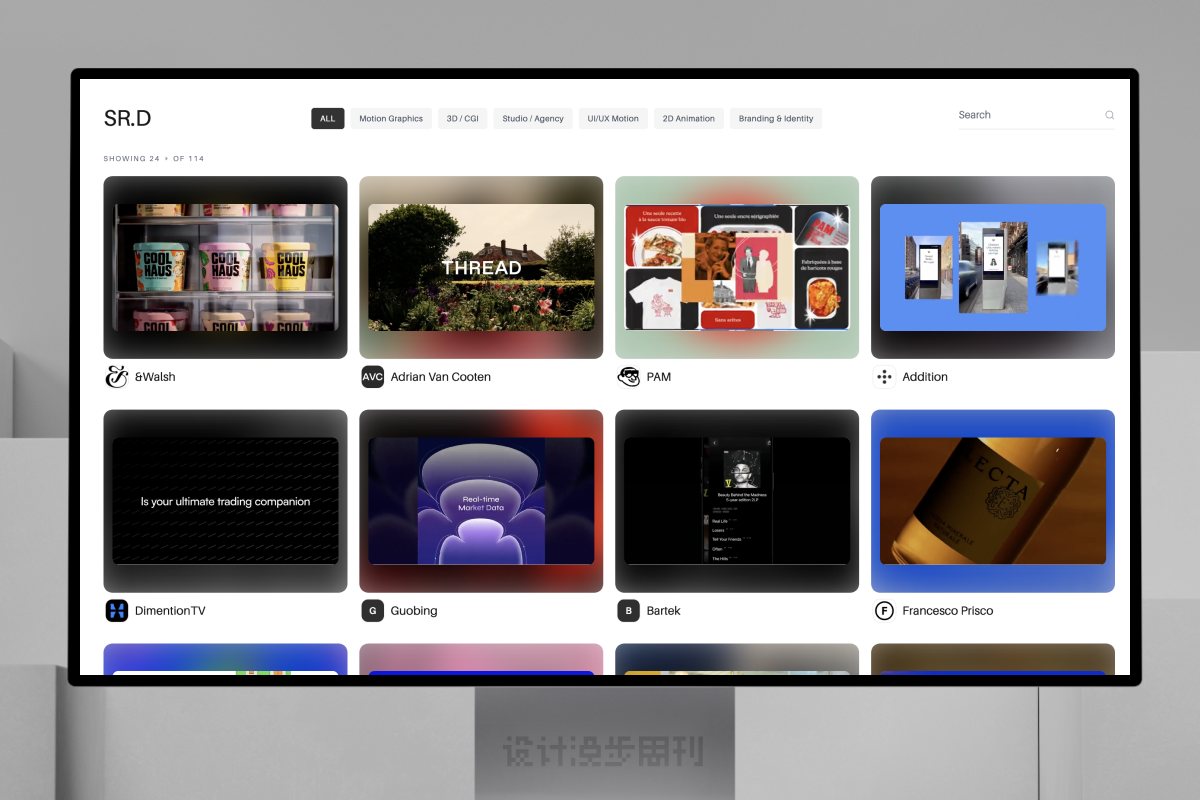Viewport: 1200px width, 800px height.
Task: Click the search magnifier icon
Action: [x=1109, y=115]
